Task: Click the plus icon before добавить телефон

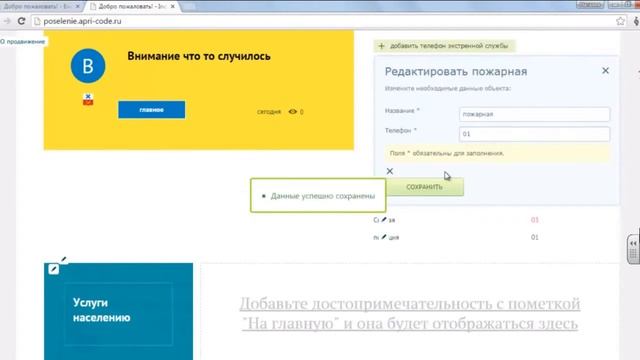Action: tap(381, 46)
